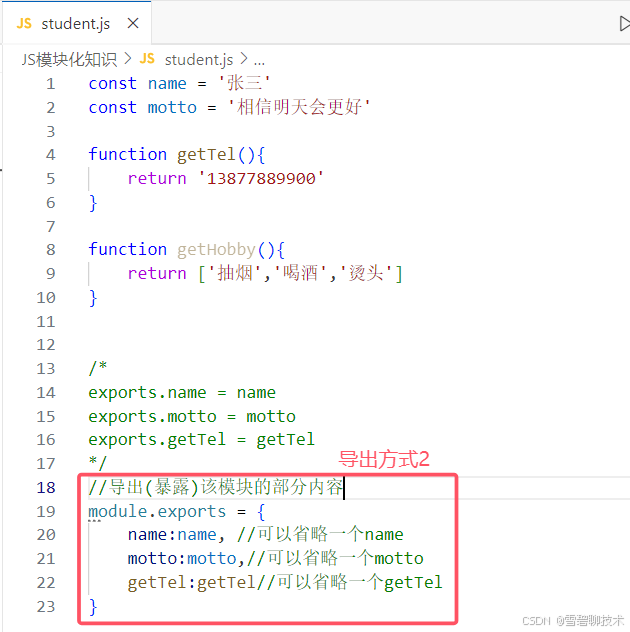
Task: Click the motto:motto property on line 21
Action: [x=182, y=559]
